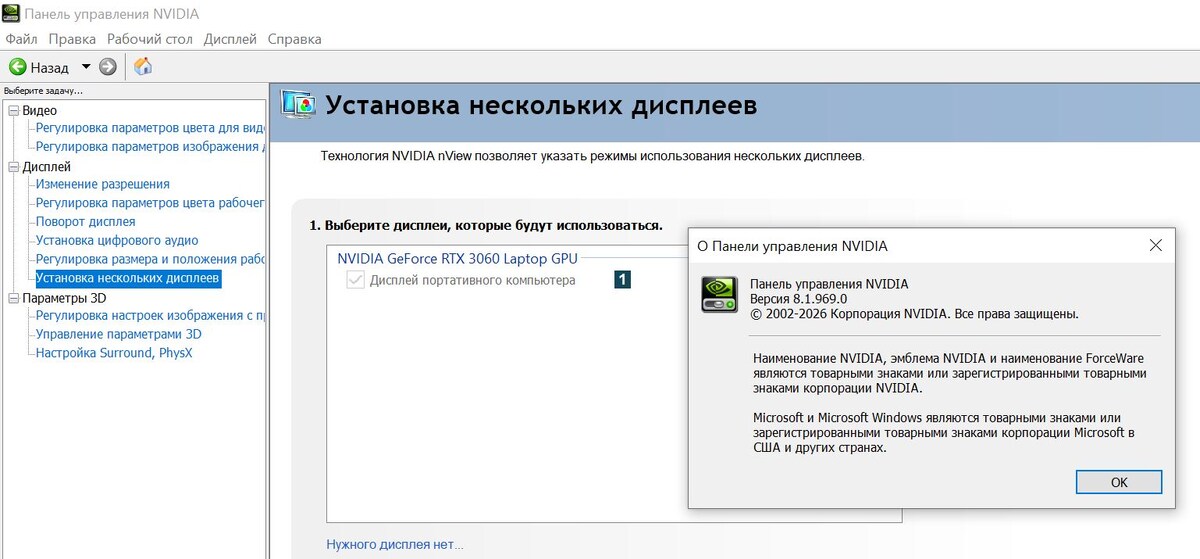1200x559 pixels.
Task: Click the Видео category label
Action: pos(40,111)
